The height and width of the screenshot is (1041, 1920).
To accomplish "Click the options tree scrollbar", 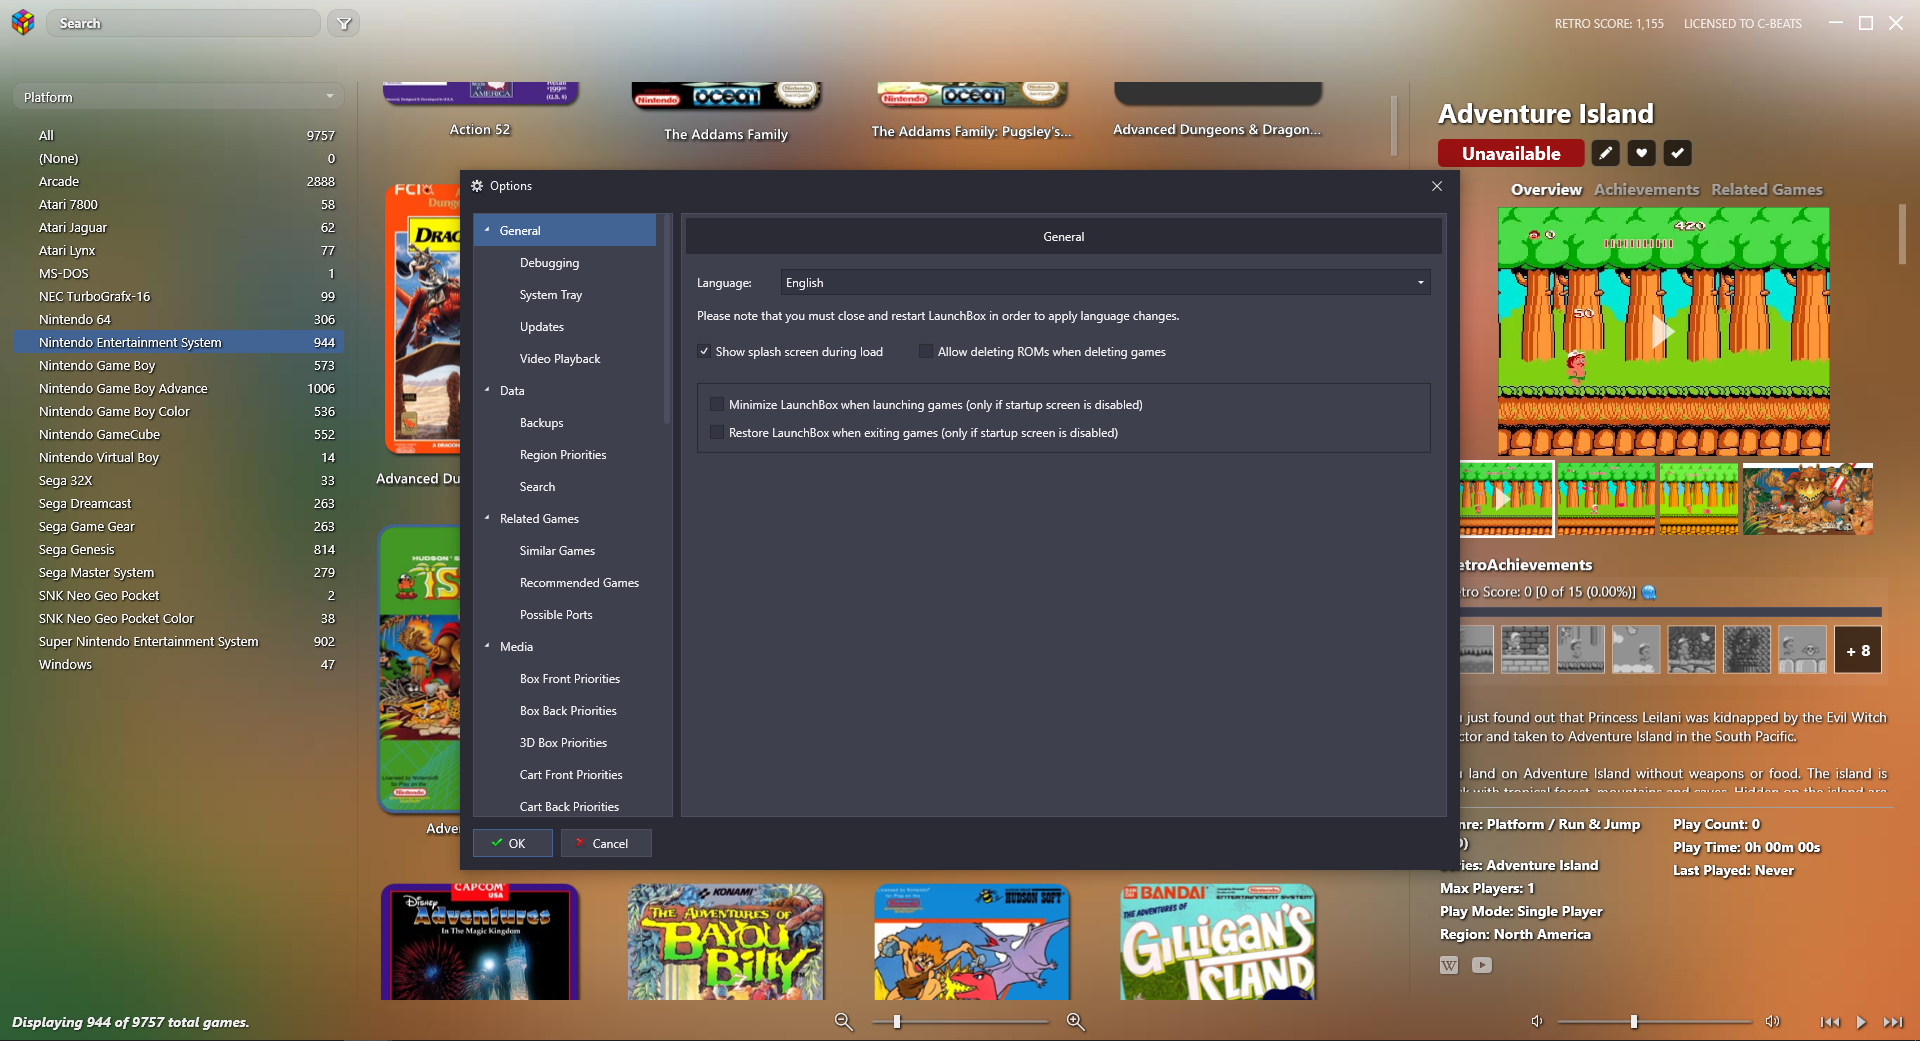I will [x=667, y=320].
